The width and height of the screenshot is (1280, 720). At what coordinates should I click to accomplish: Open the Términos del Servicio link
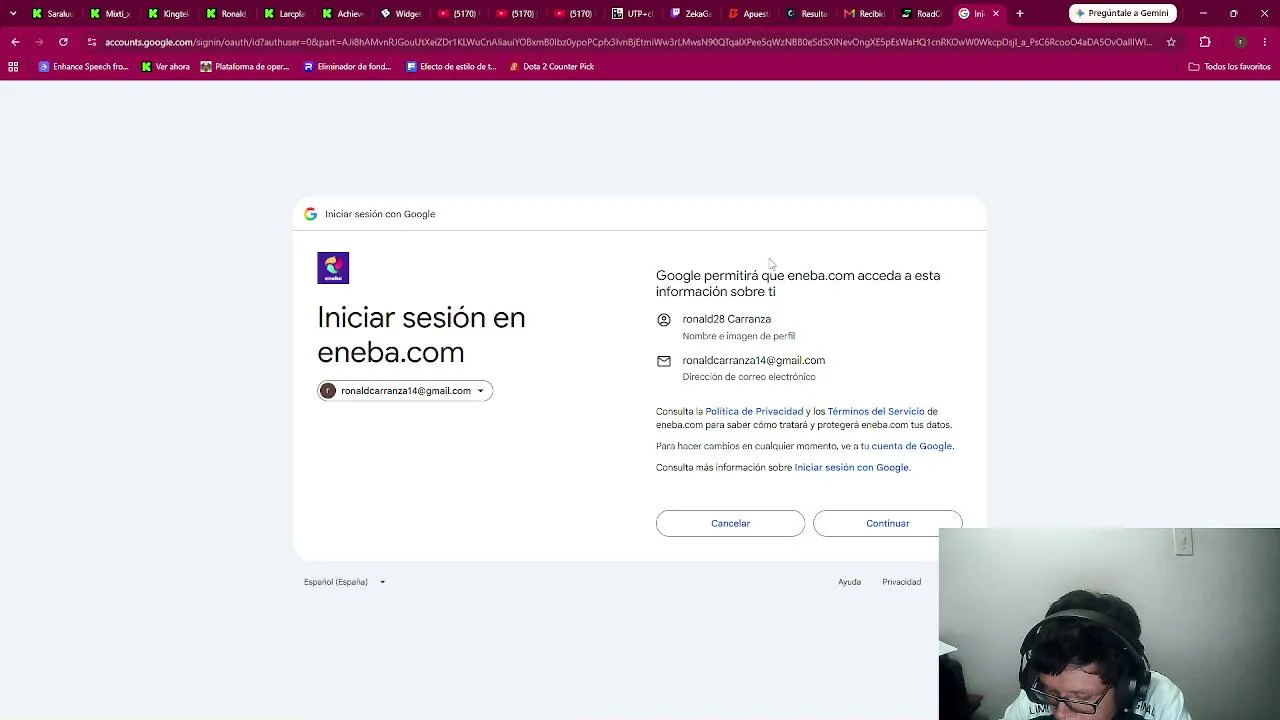[x=876, y=411]
